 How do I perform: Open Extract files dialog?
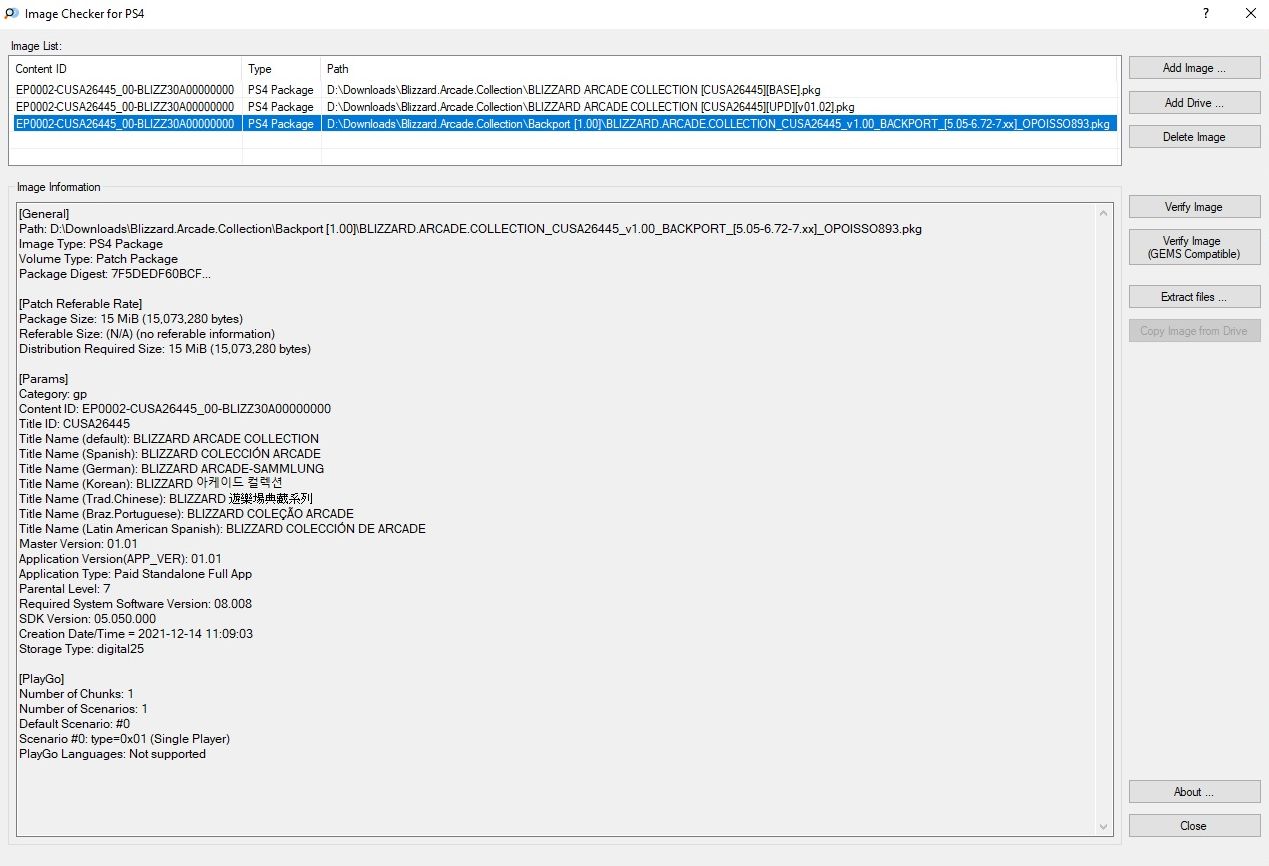coord(1194,297)
